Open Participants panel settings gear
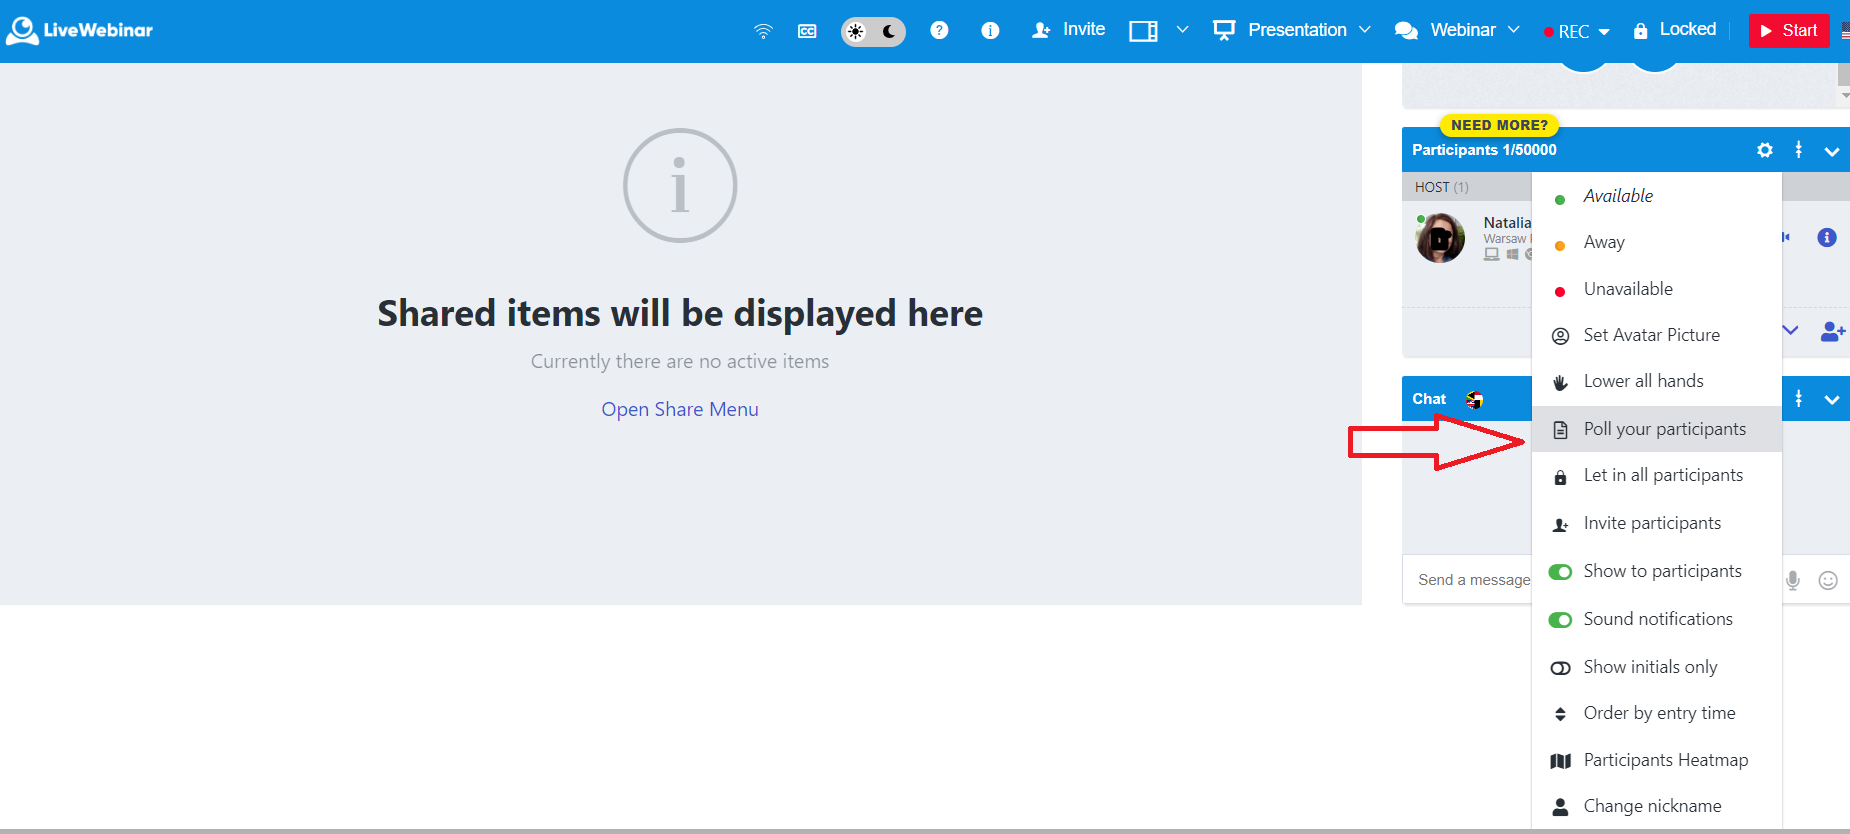This screenshot has height=834, width=1850. [1765, 150]
